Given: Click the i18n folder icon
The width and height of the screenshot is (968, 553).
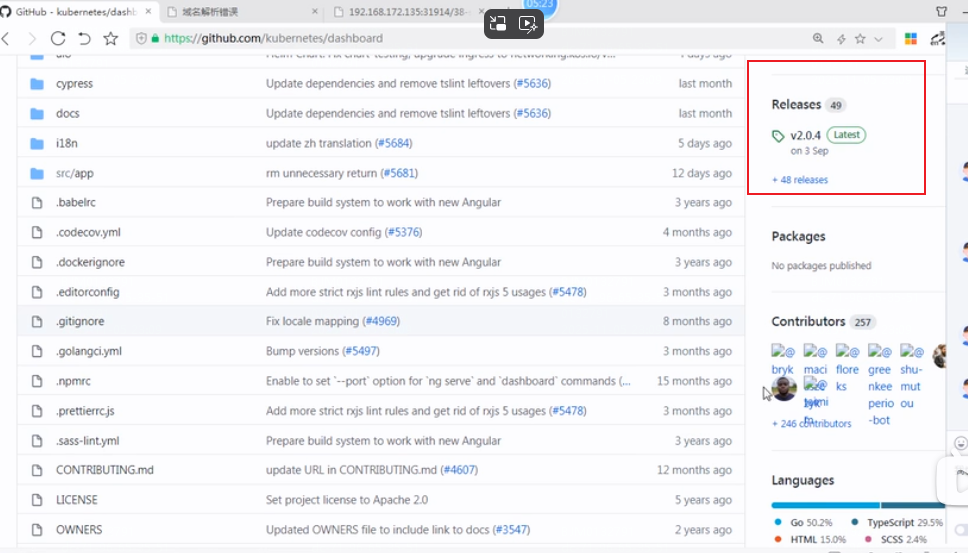Looking at the screenshot, I should (x=37, y=143).
